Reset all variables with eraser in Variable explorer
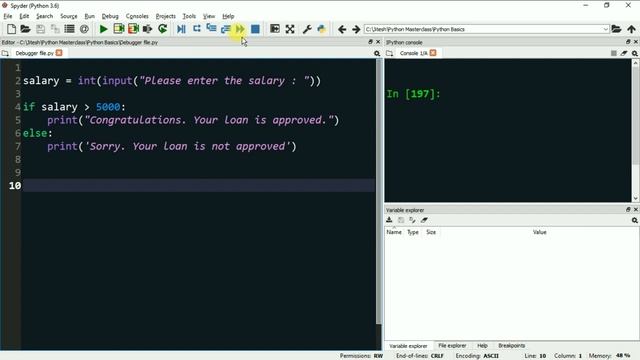This screenshot has height=360, width=640. [x=424, y=220]
